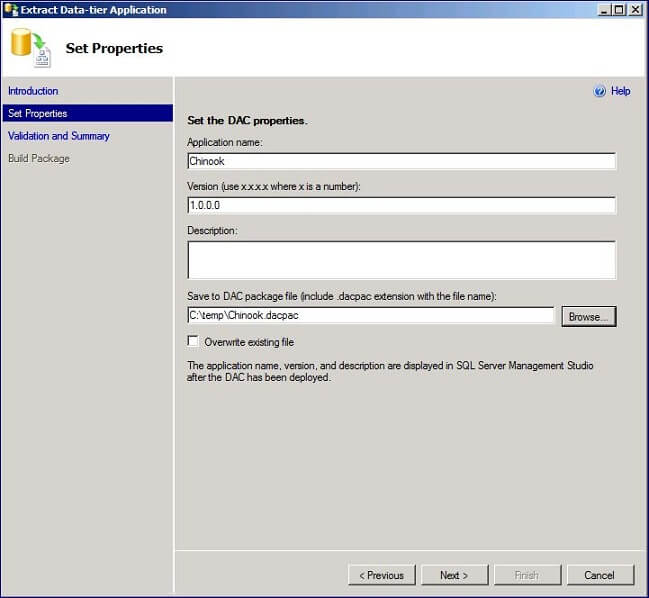Click the Build Package step

pos(39,159)
